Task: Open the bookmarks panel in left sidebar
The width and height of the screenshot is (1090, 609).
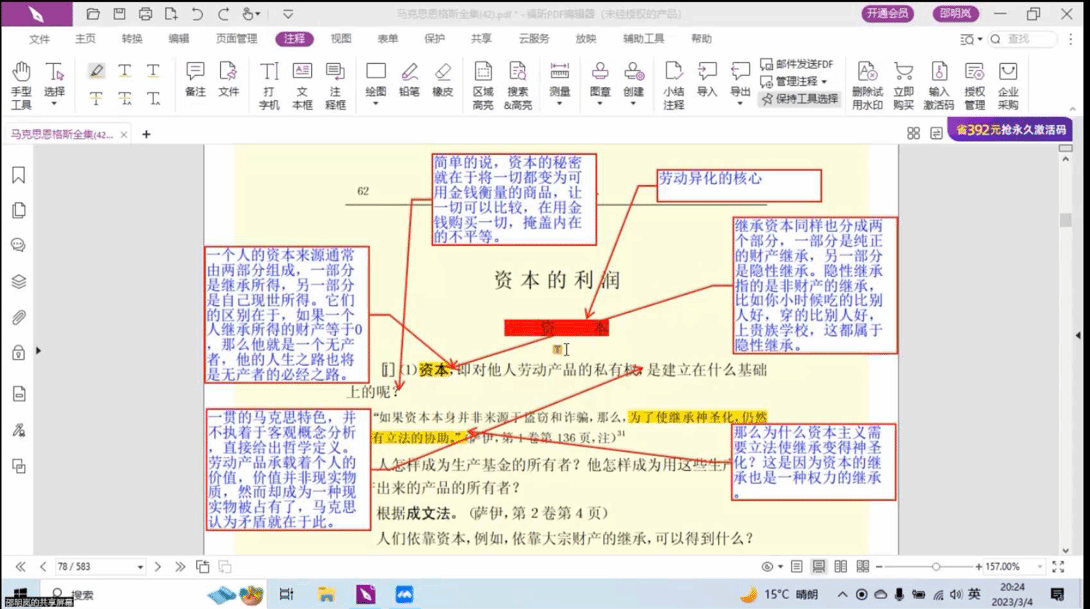Action: [x=18, y=175]
